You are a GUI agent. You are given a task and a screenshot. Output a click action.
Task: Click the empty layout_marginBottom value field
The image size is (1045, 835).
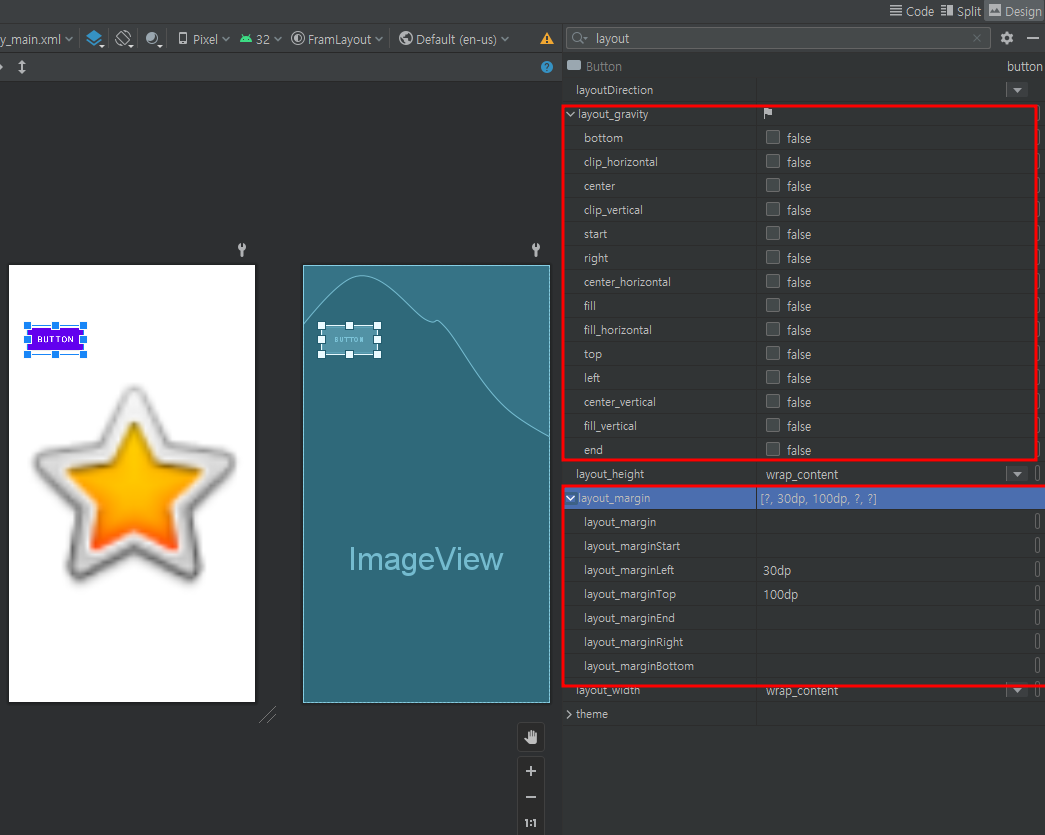pos(894,666)
